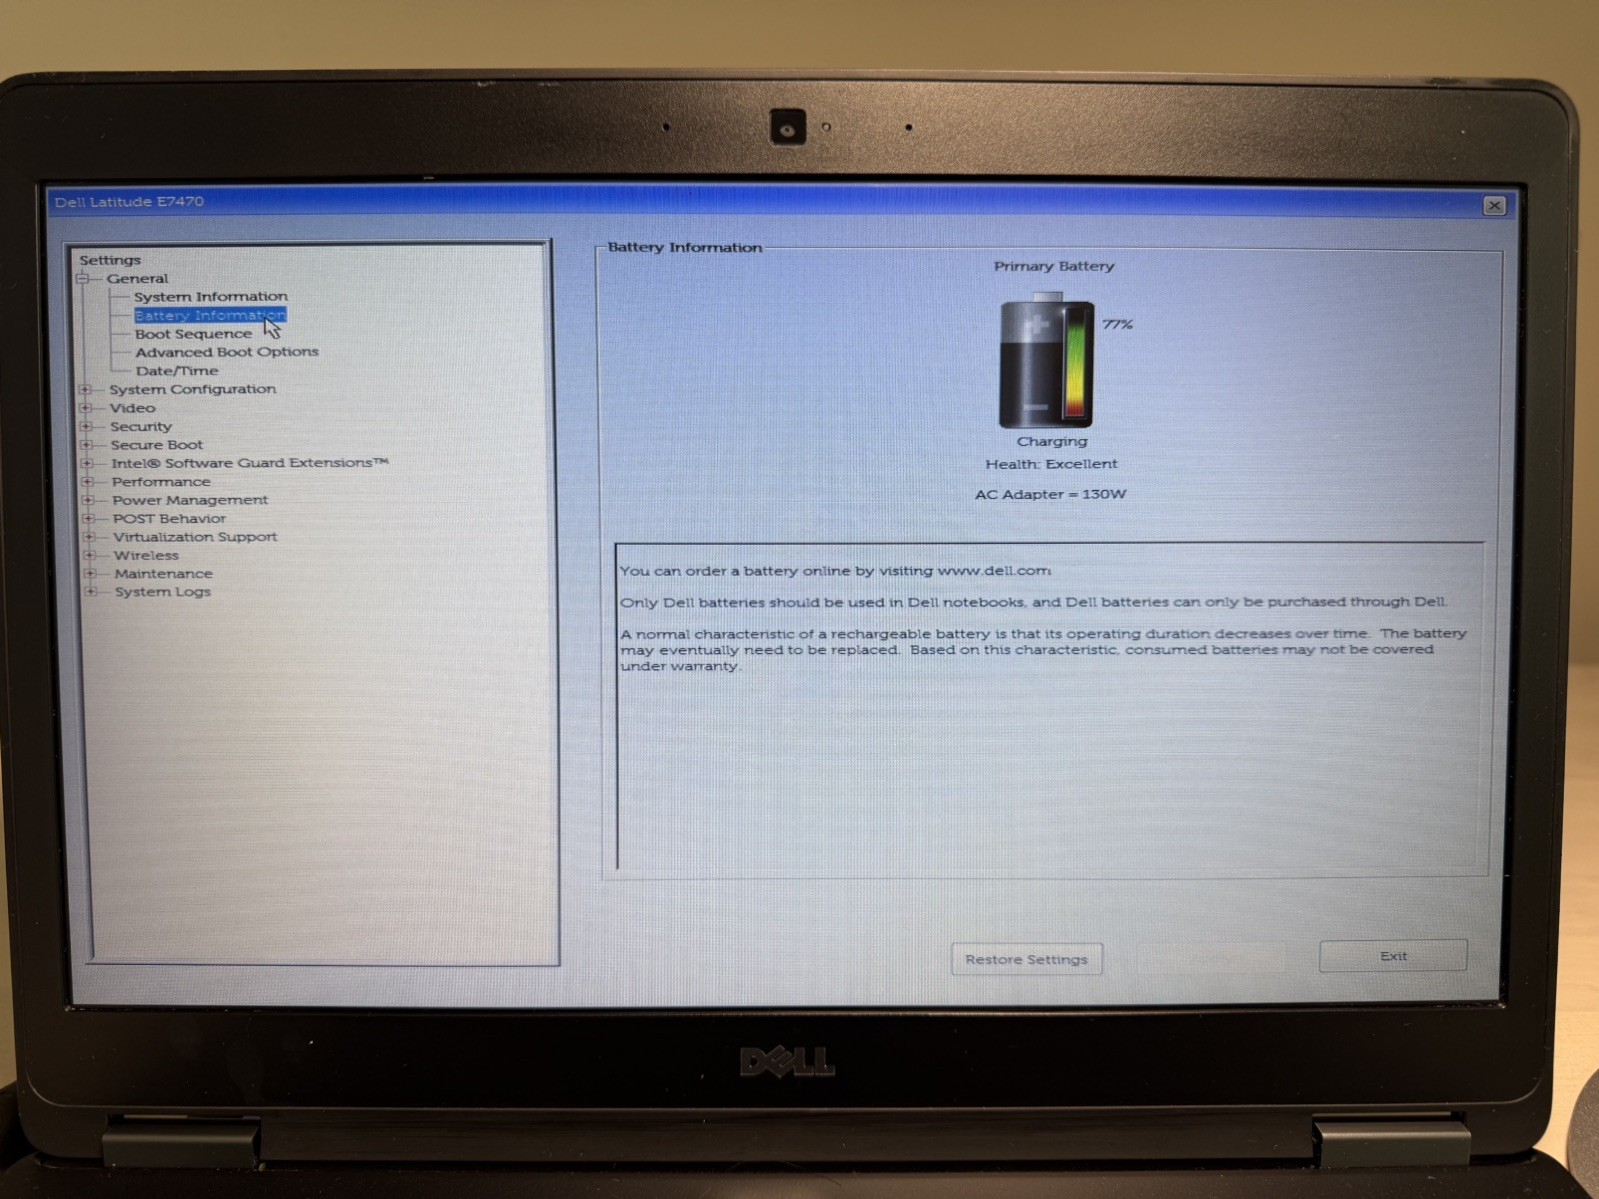This screenshot has height=1199, width=1599.
Task: Select the POST Behavior label
Action: click(x=169, y=519)
